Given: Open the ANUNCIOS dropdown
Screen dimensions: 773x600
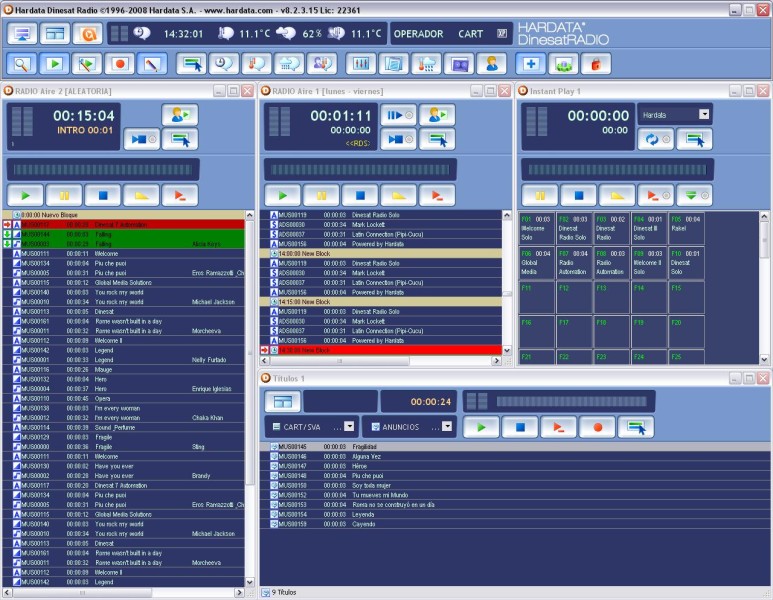Looking at the screenshot, I should click(x=447, y=426).
